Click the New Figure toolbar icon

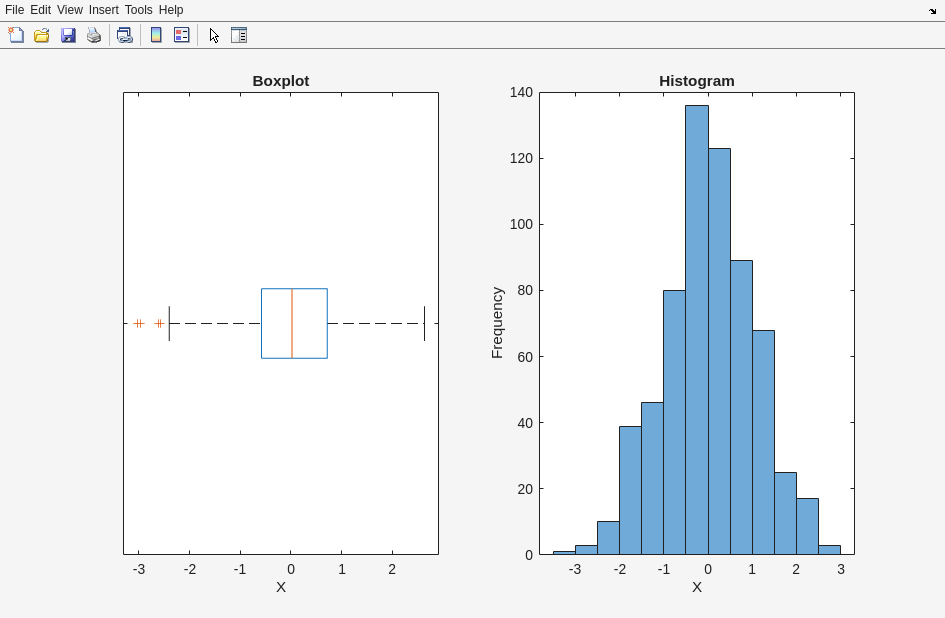point(16,35)
